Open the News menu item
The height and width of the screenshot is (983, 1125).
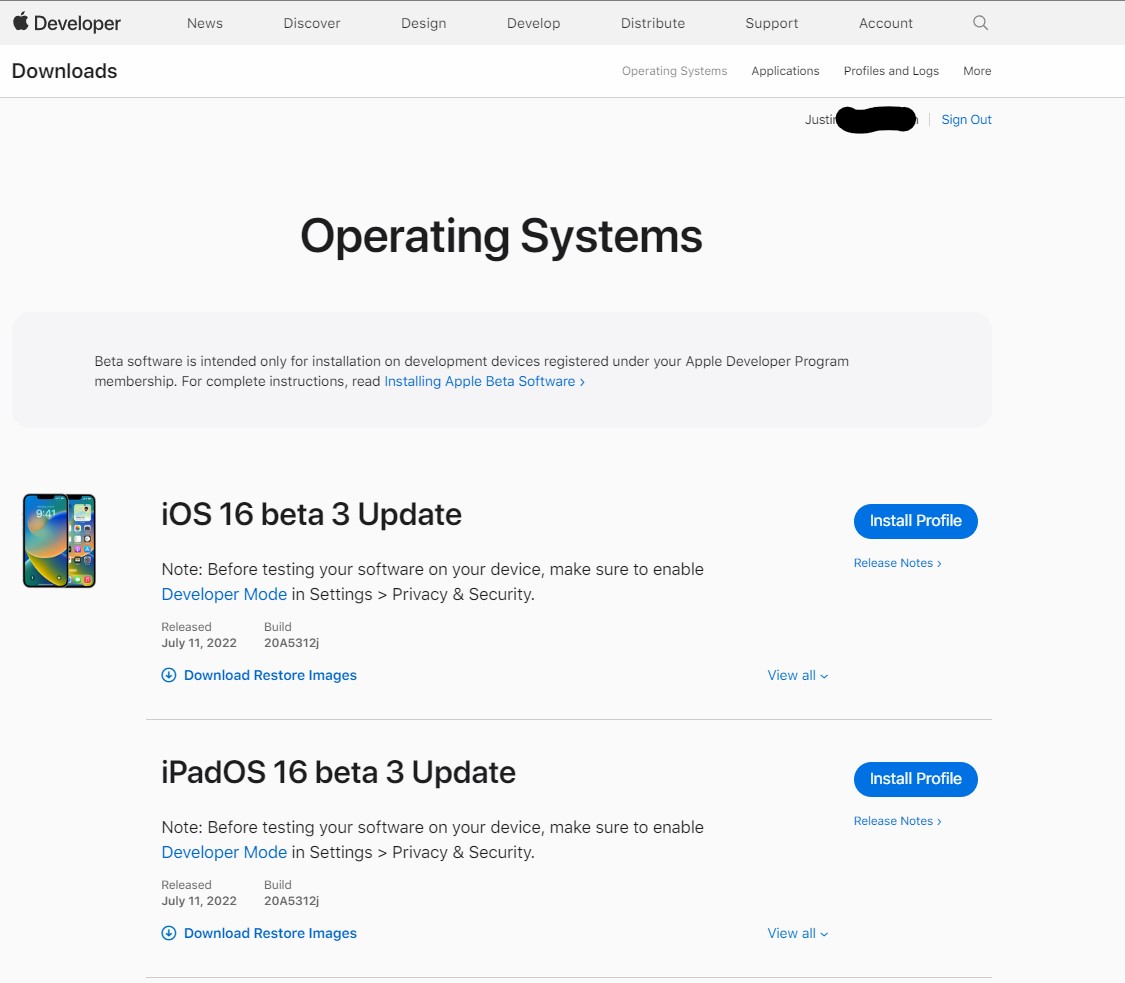205,23
